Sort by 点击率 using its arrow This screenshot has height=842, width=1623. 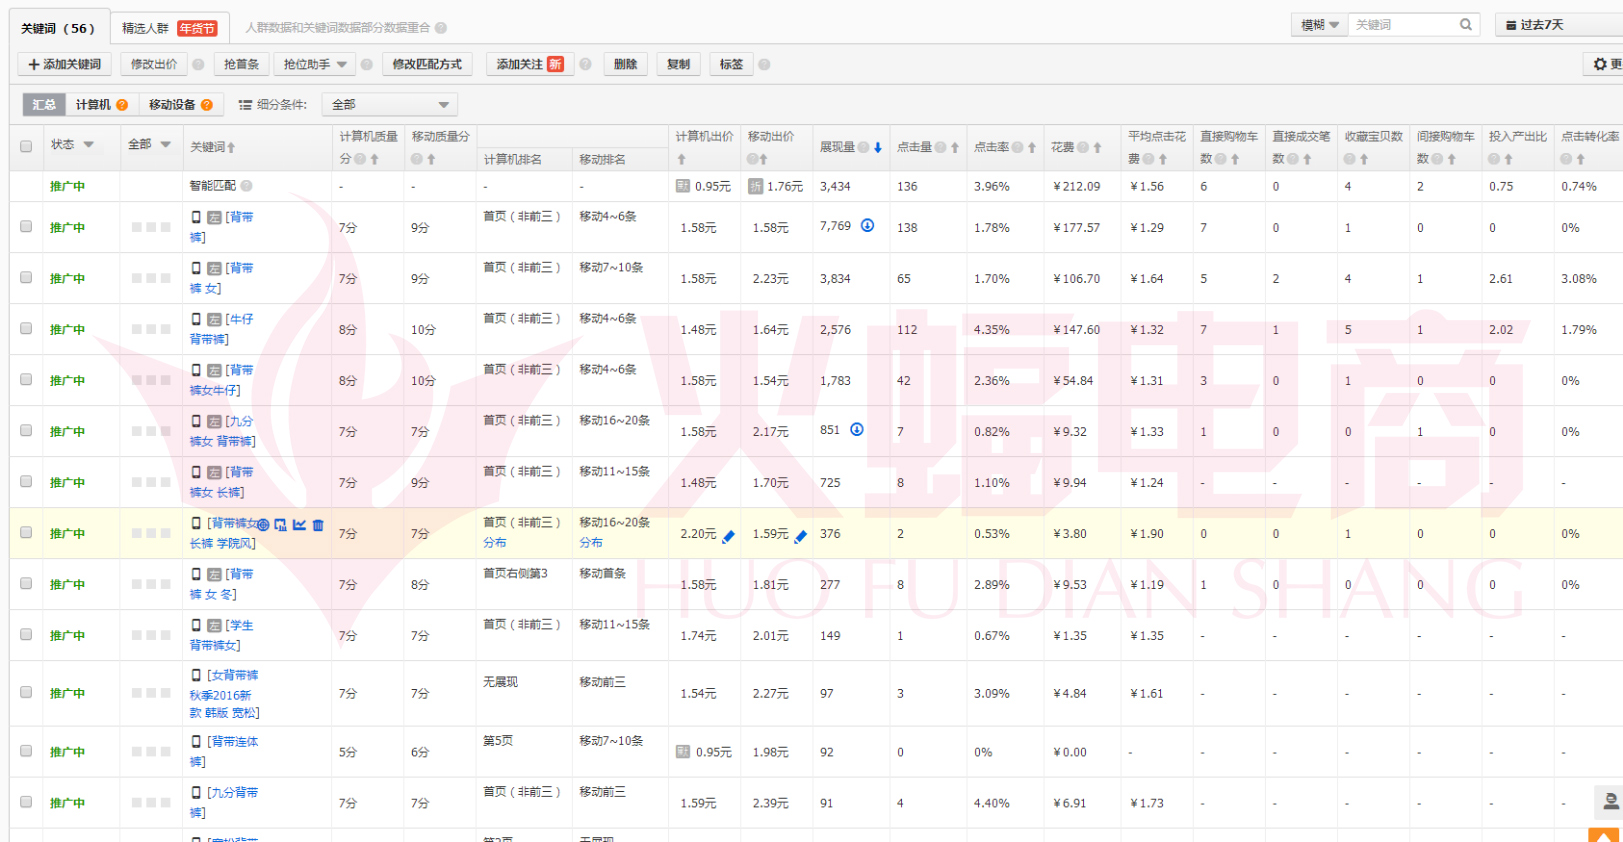click(1032, 147)
